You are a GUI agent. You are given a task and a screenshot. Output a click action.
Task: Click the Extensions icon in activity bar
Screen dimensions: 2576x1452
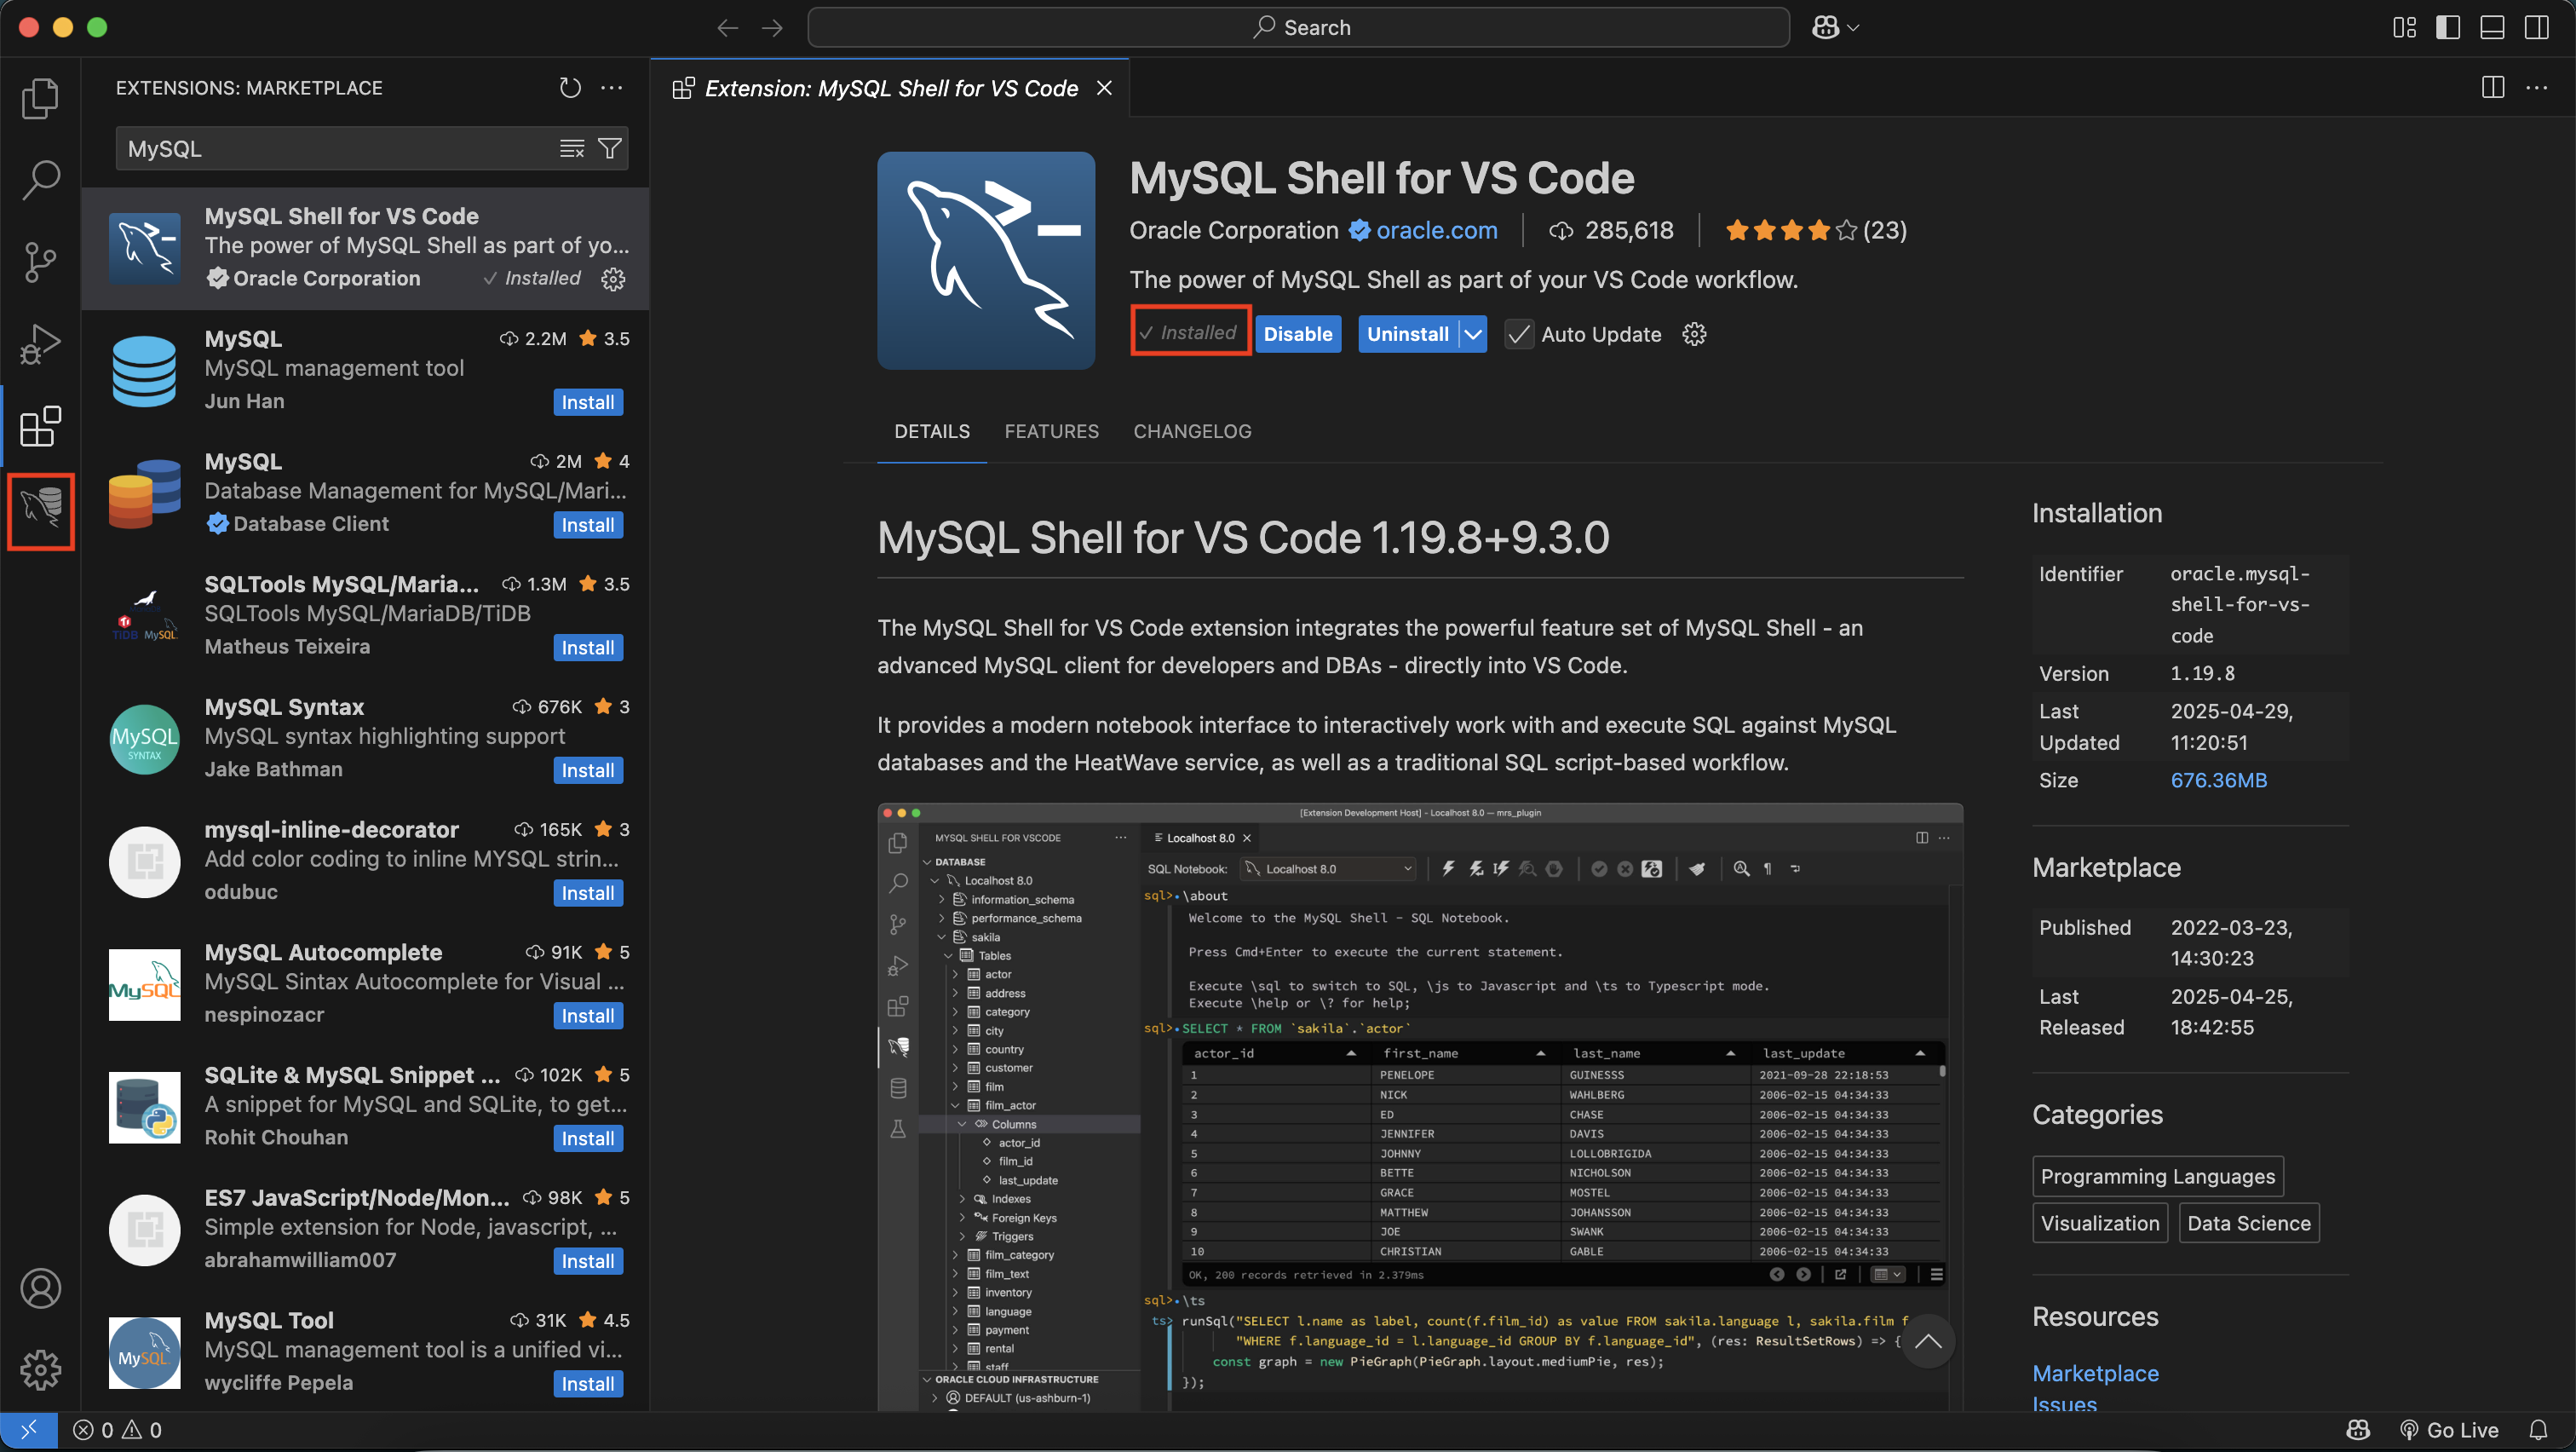(x=40, y=426)
